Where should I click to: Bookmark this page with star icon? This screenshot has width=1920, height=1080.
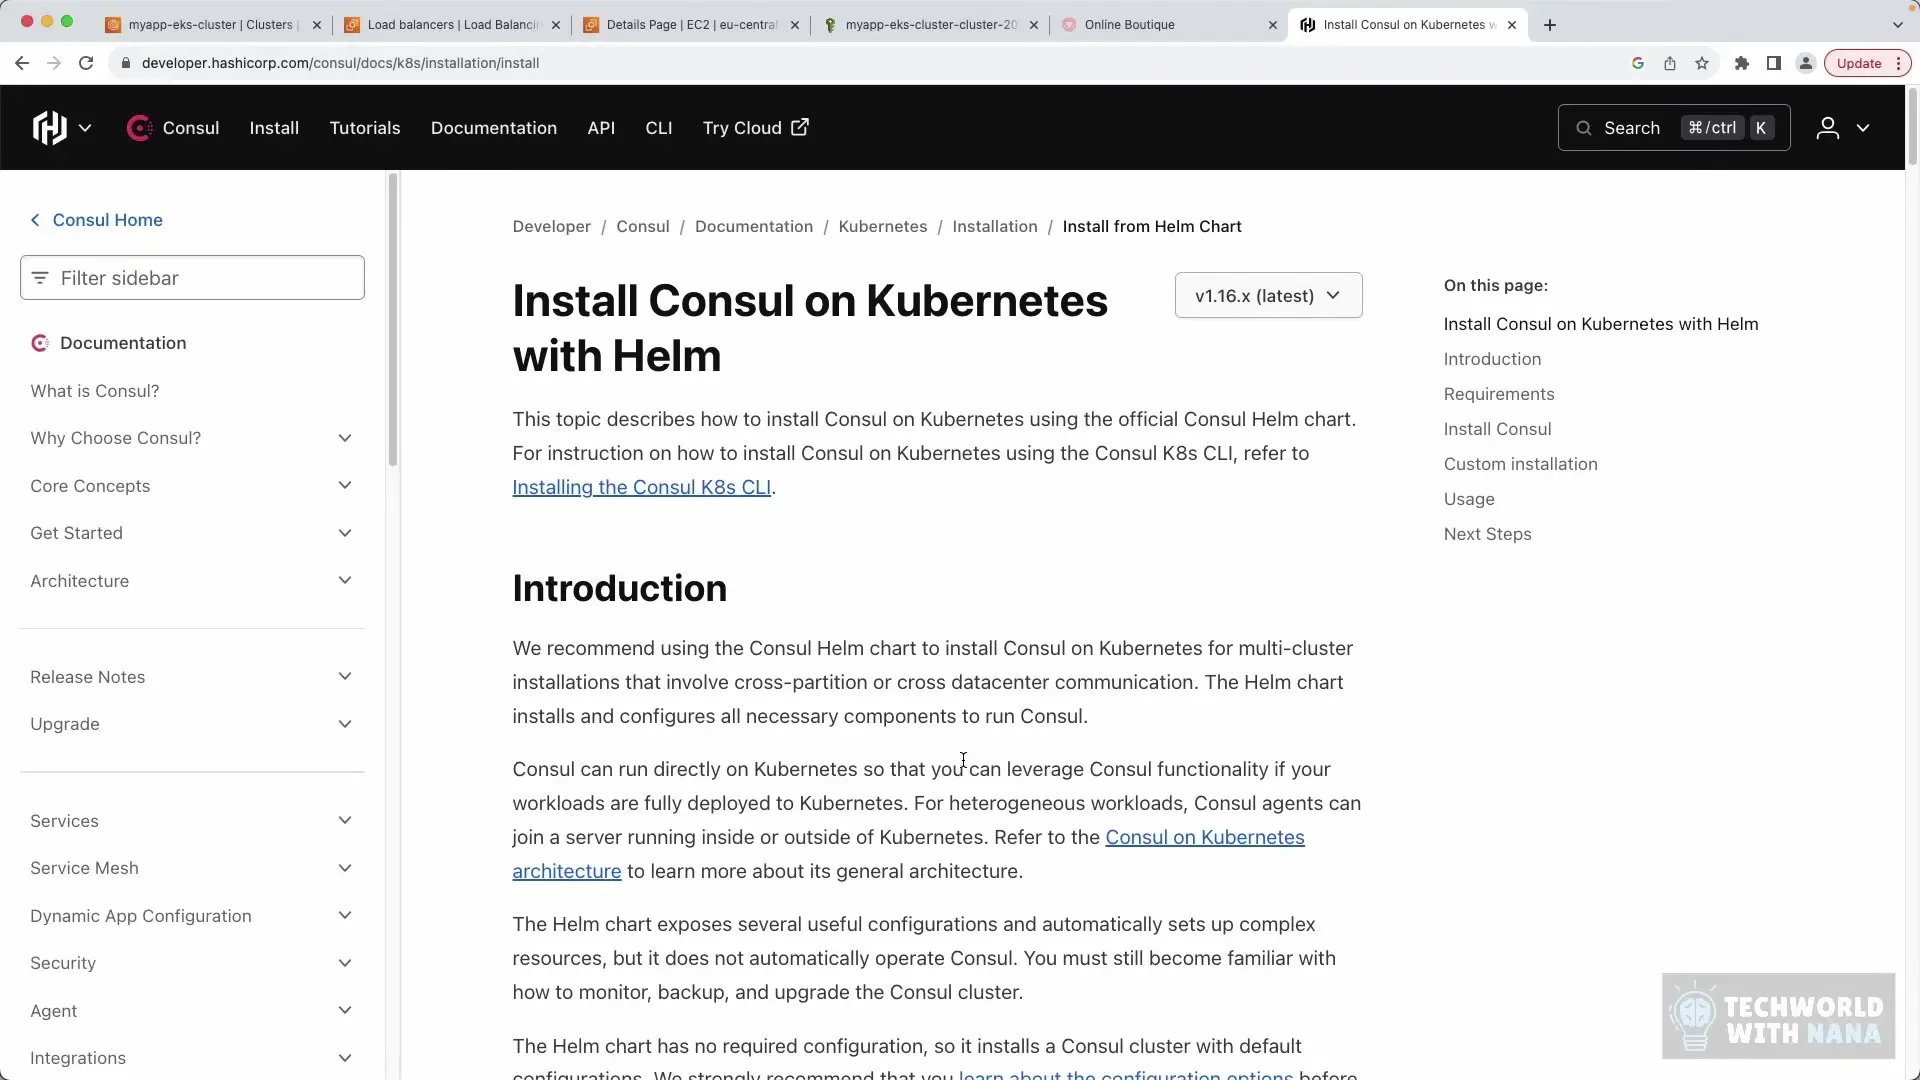point(1702,63)
